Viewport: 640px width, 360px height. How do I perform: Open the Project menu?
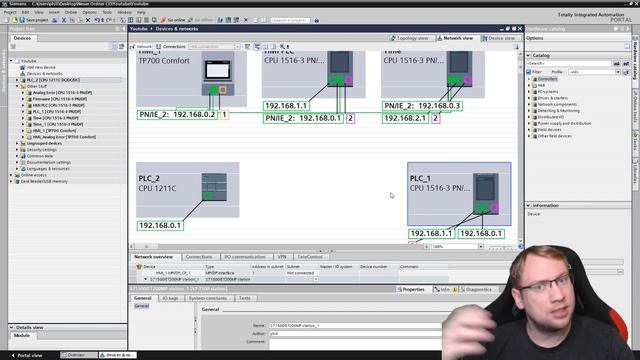pos(10,13)
